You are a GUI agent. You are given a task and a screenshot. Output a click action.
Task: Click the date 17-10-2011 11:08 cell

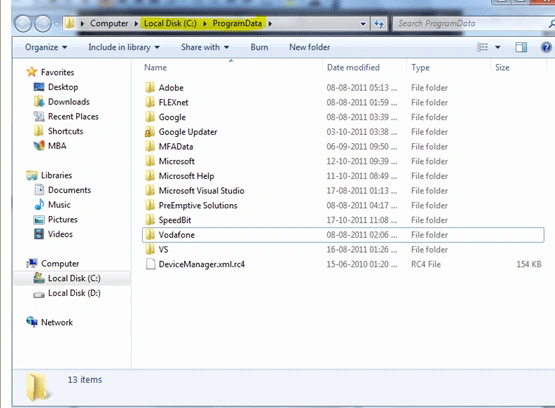pos(361,220)
